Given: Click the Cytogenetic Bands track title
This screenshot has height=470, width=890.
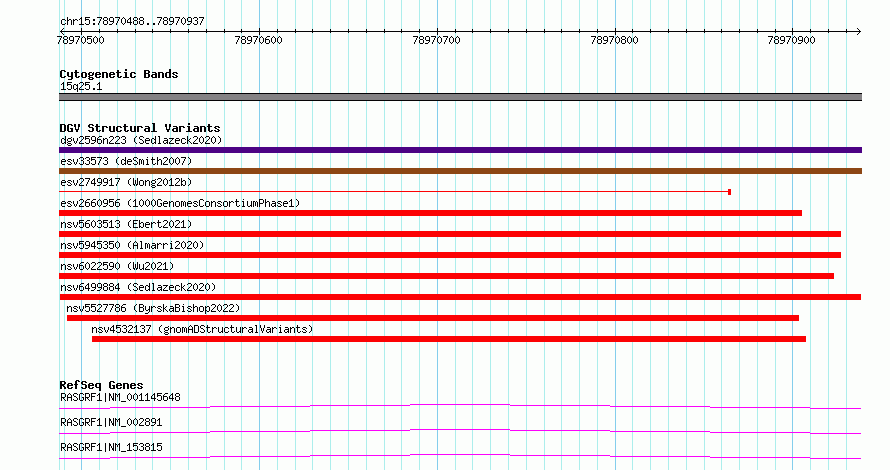Looking at the screenshot, I should [119, 74].
